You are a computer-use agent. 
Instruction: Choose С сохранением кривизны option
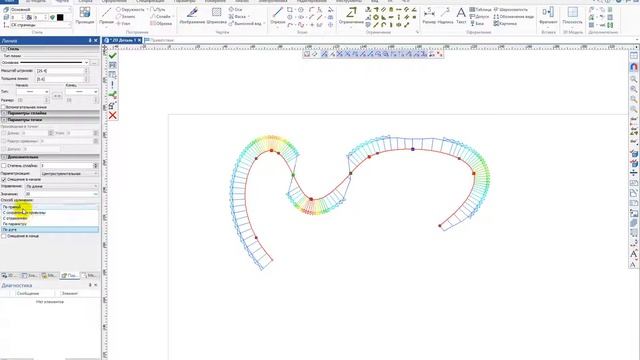pyautogui.click(x=49, y=213)
